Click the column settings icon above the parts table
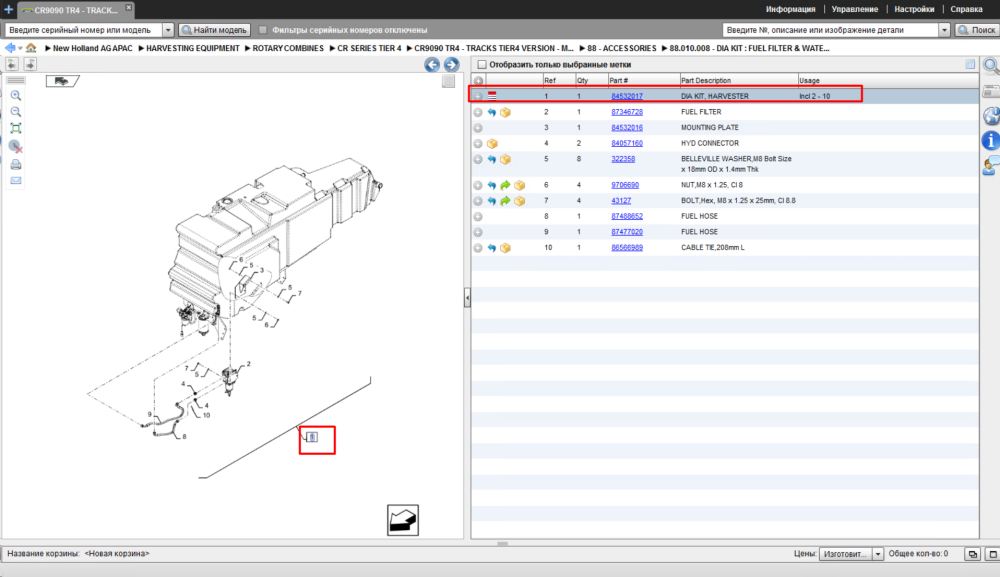 (970, 64)
